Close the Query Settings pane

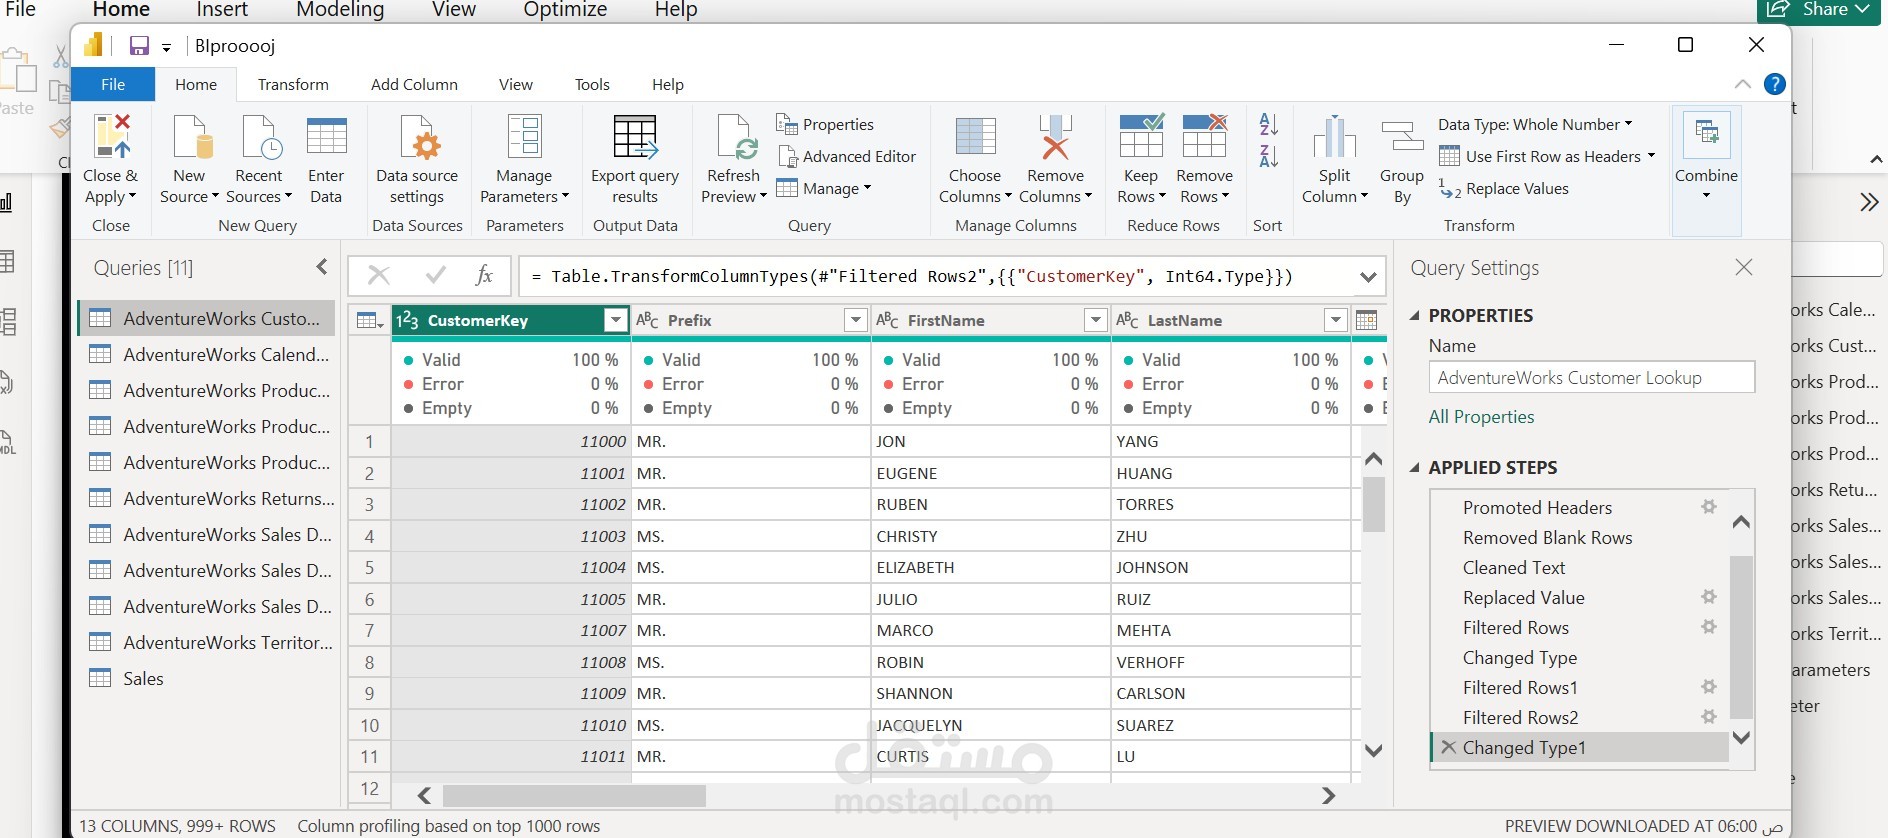tap(1744, 267)
